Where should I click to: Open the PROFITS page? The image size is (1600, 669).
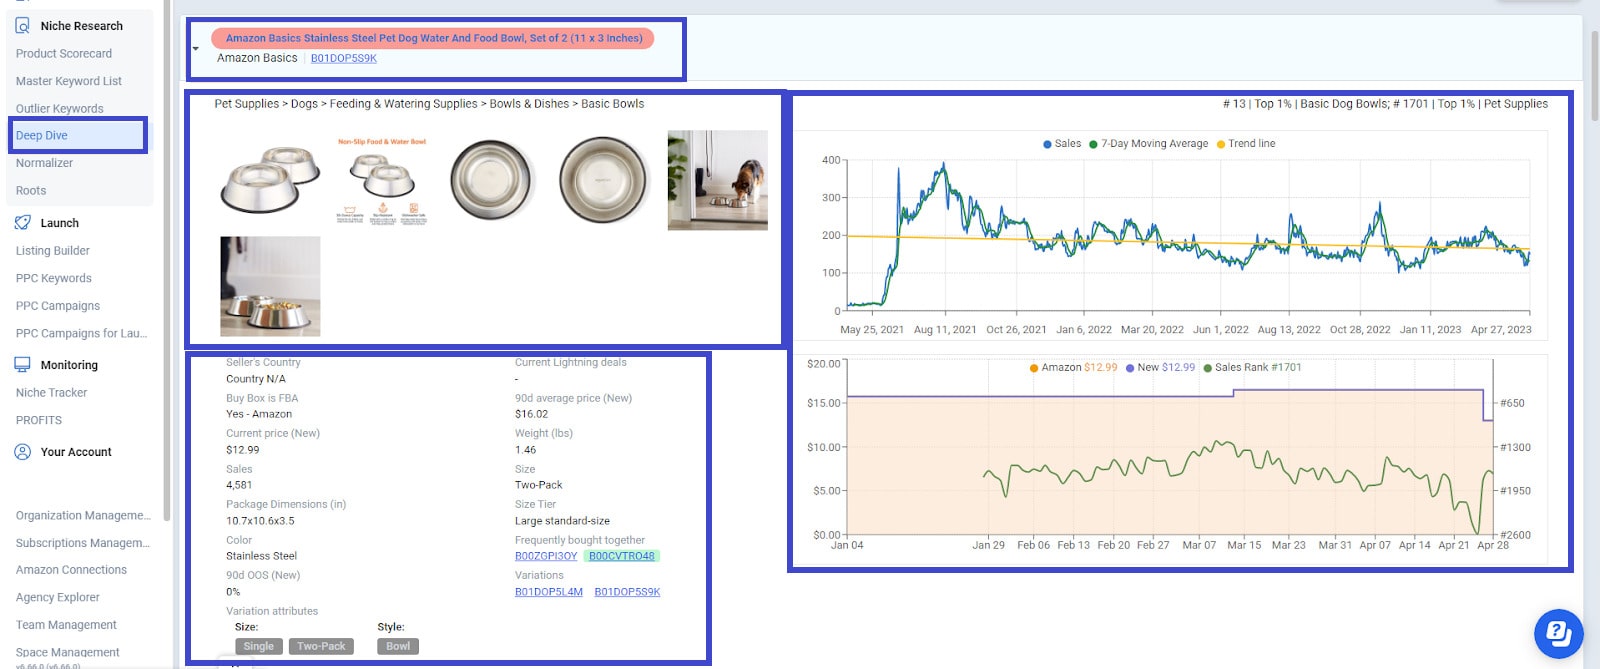(39, 420)
